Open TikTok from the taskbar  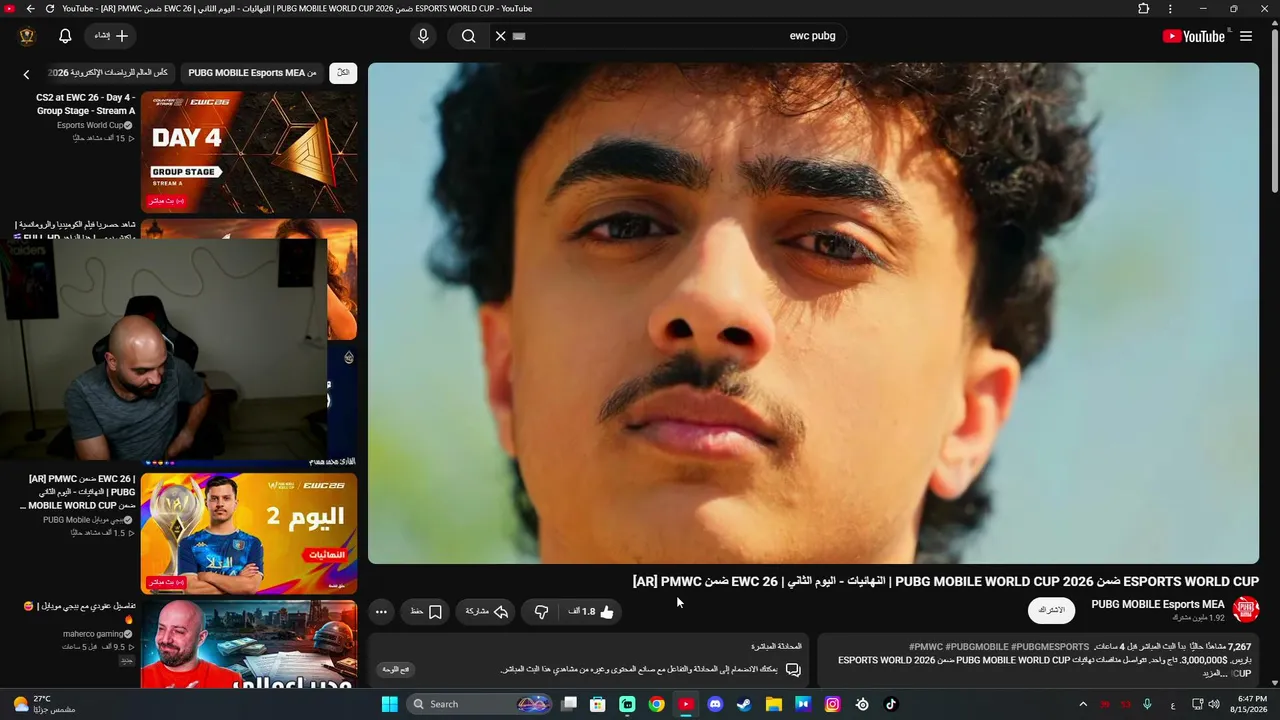click(x=891, y=704)
